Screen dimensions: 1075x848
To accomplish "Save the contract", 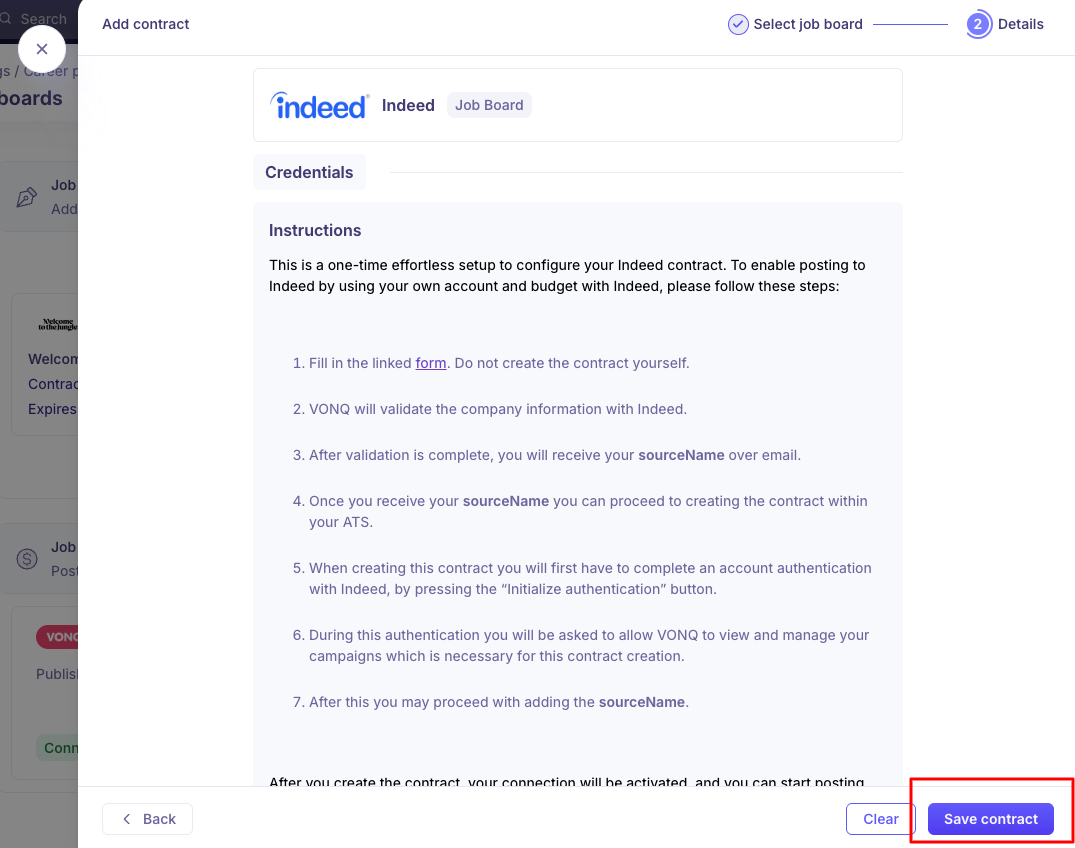I will pos(990,819).
